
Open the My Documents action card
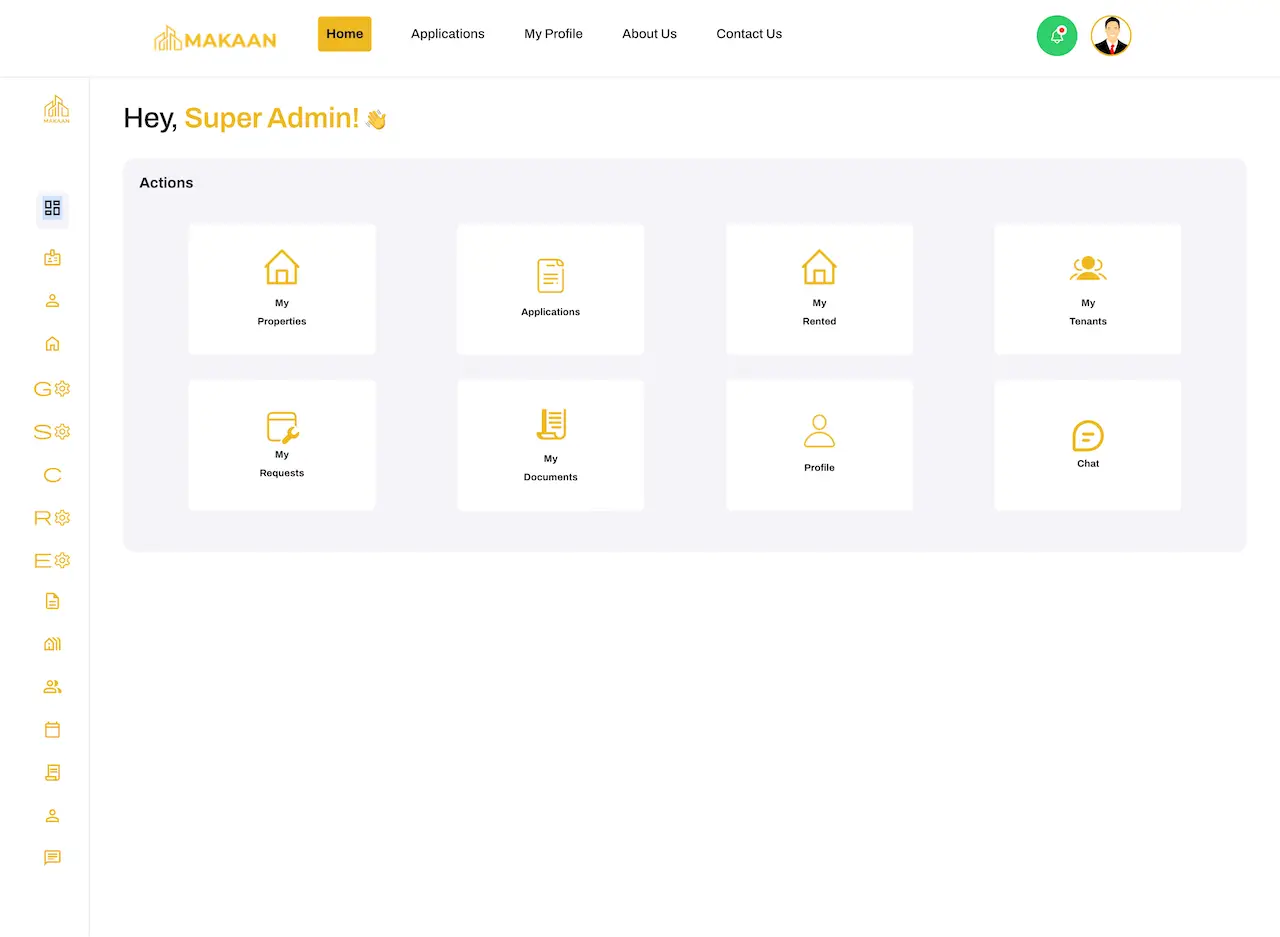tap(551, 445)
